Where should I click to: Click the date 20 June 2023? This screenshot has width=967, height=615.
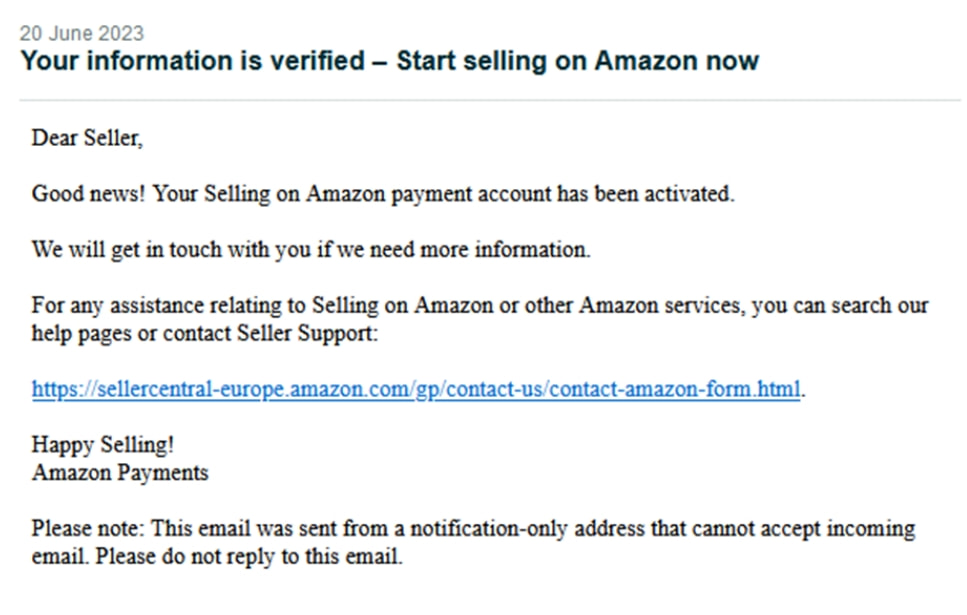[x=81, y=34]
